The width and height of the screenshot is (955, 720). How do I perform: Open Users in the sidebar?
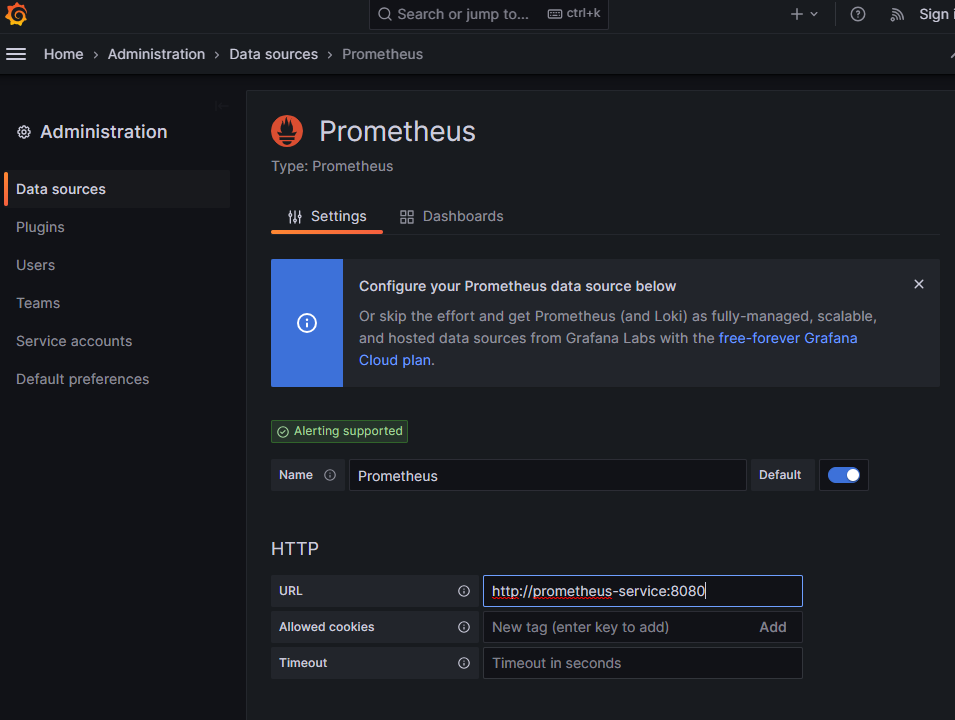pos(35,265)
